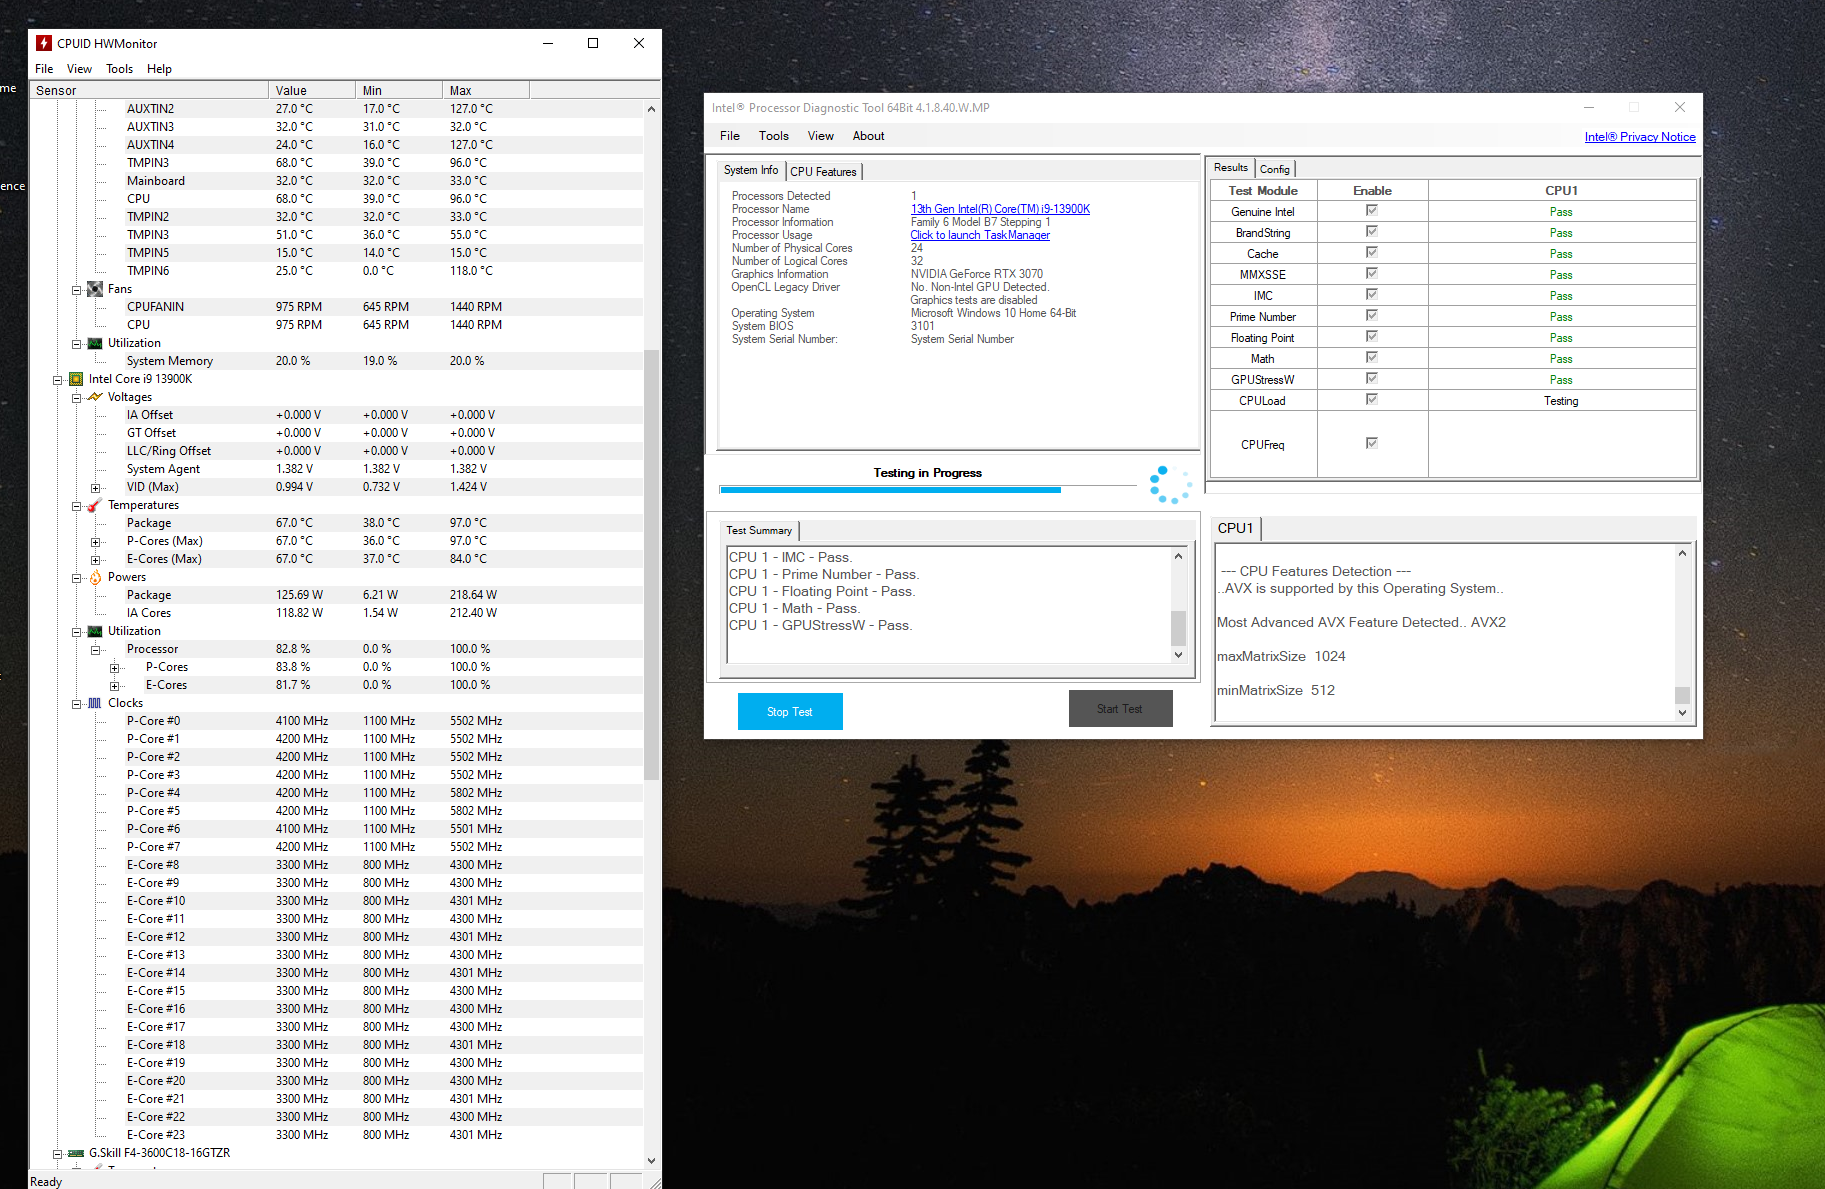
Task: Click the HWMonitor scroll down arrow
Action: click(651, 1161)
